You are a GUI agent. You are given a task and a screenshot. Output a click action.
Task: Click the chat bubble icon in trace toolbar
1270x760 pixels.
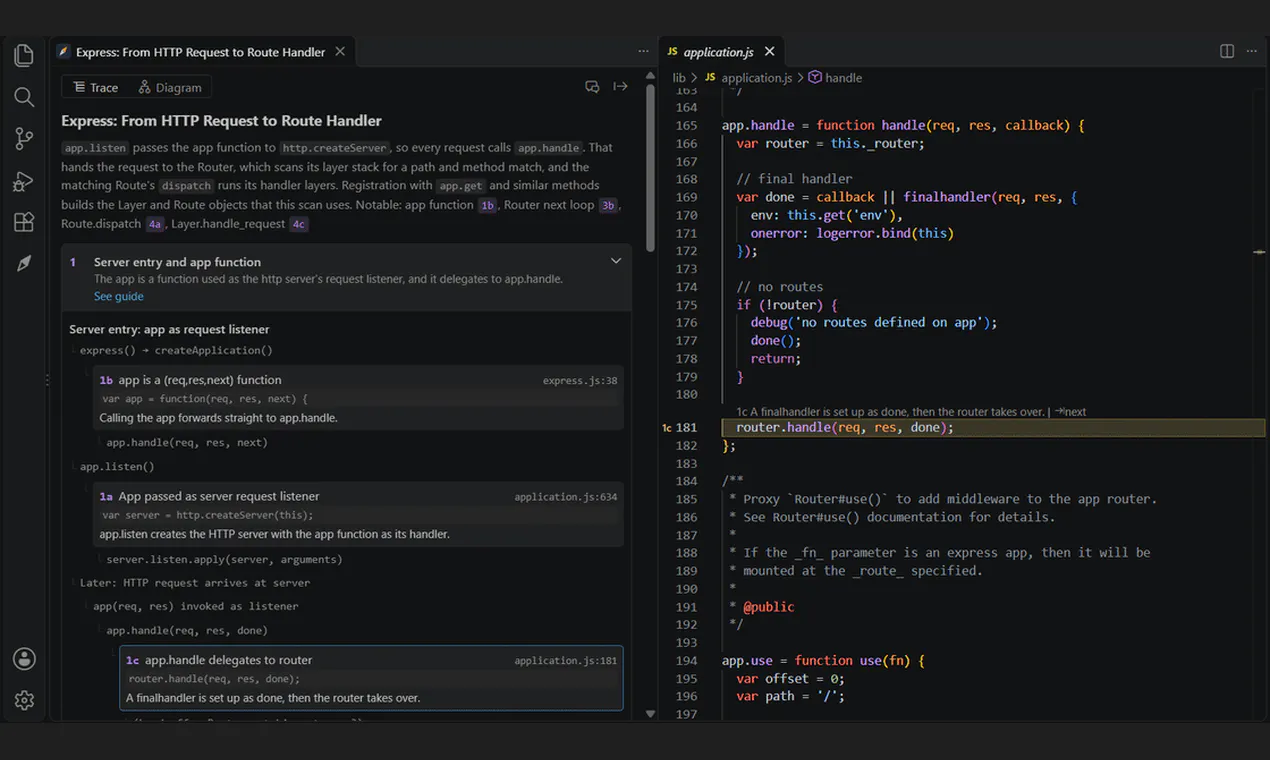592,87
